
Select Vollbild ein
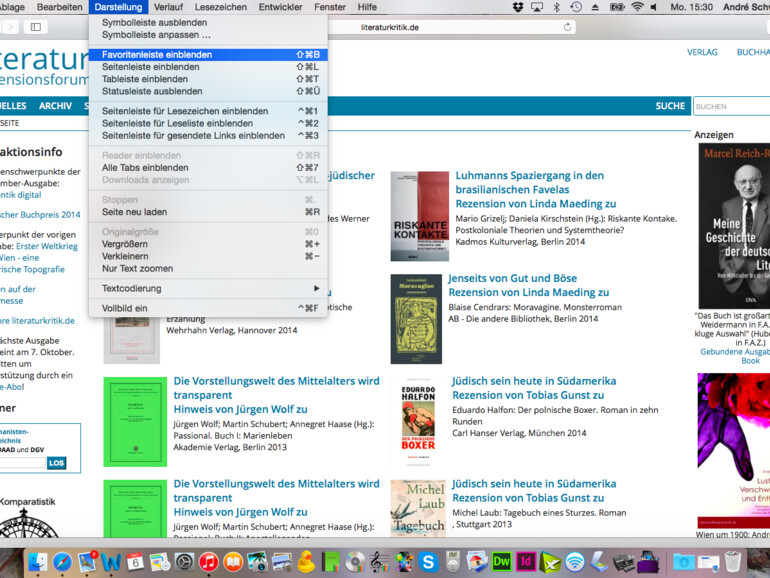pyautogui.click(x=208, y=308)
